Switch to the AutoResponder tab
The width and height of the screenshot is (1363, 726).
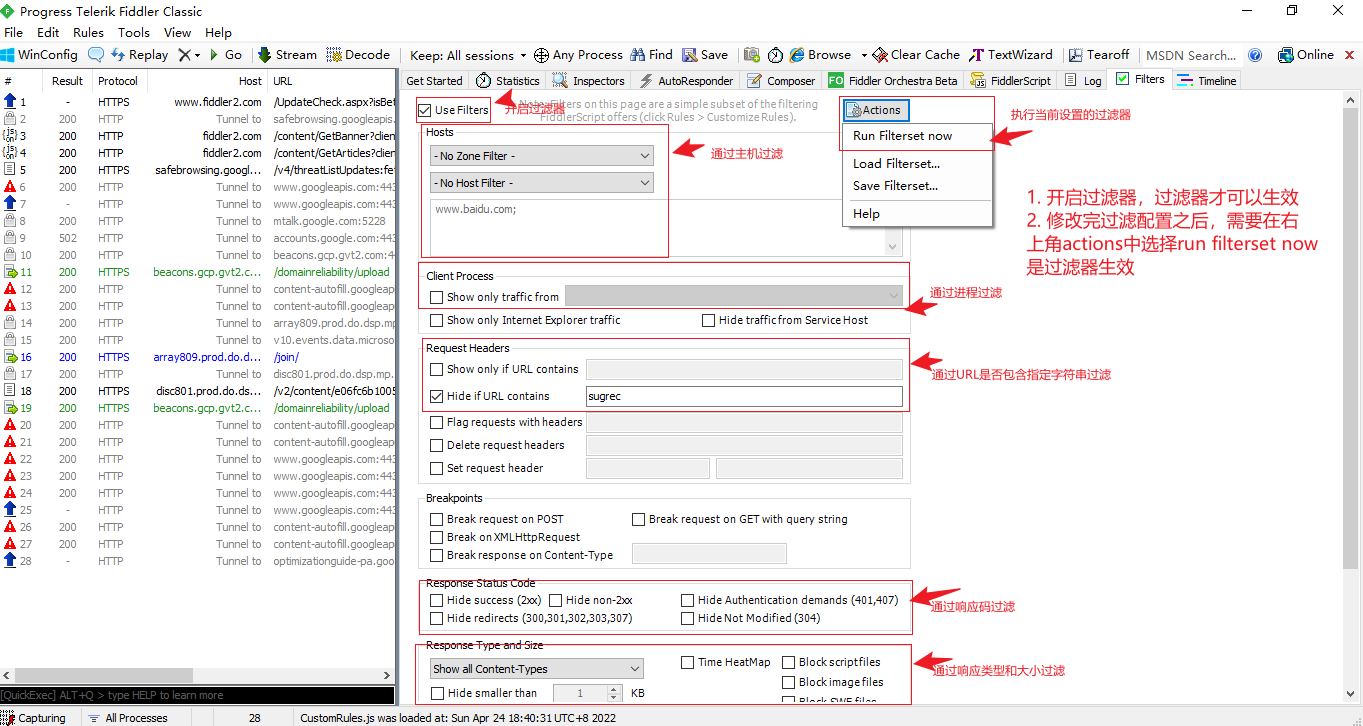686,81
